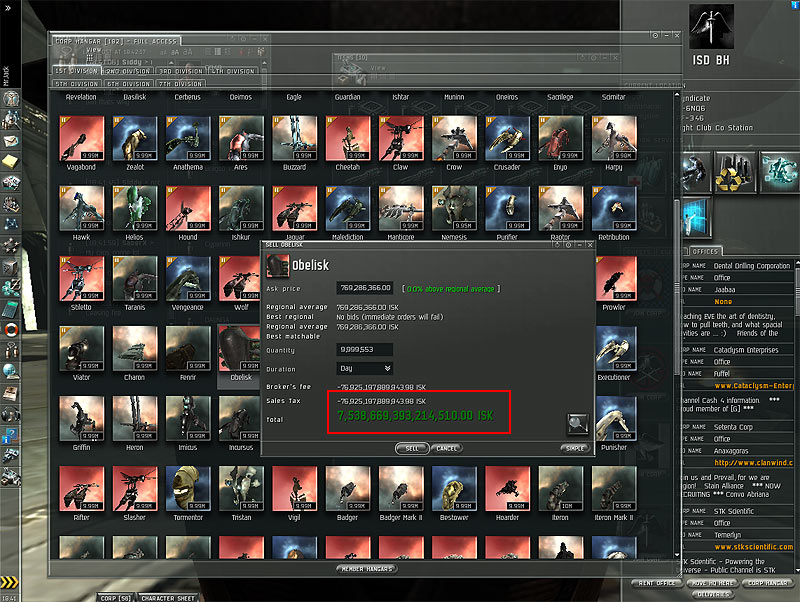Select the Bestower ship thumbnail
Screen dimensions: 800x602
pos(454,489)
